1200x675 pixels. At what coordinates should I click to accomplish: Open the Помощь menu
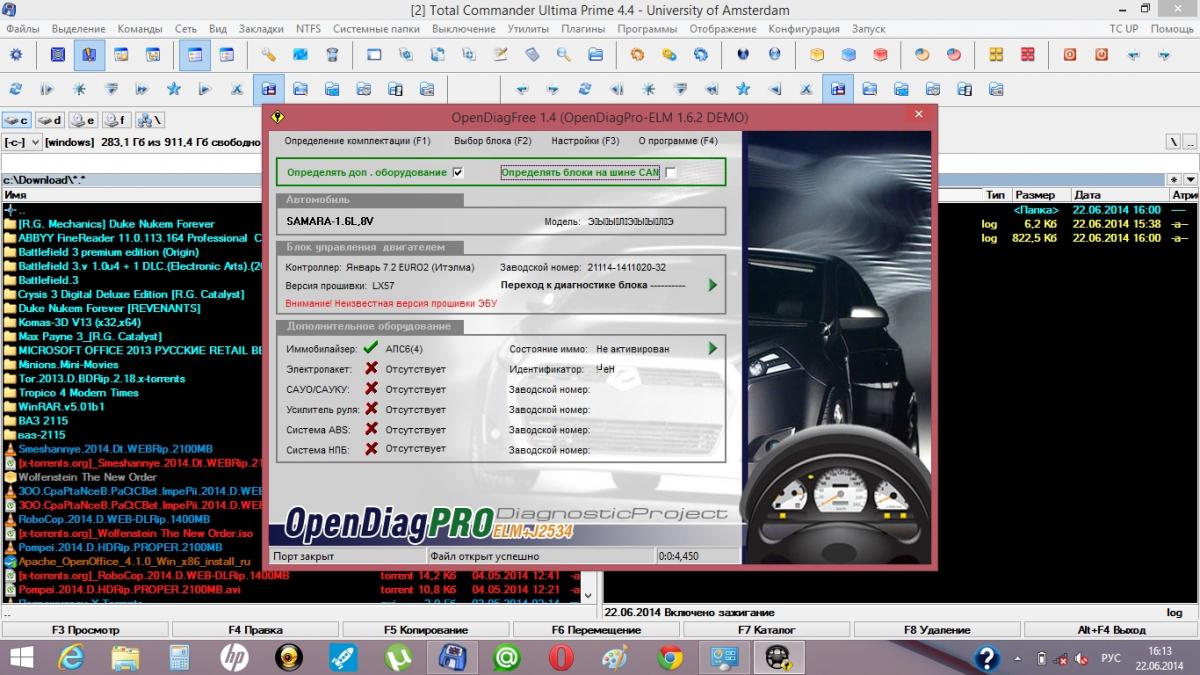coord(1171,29)
